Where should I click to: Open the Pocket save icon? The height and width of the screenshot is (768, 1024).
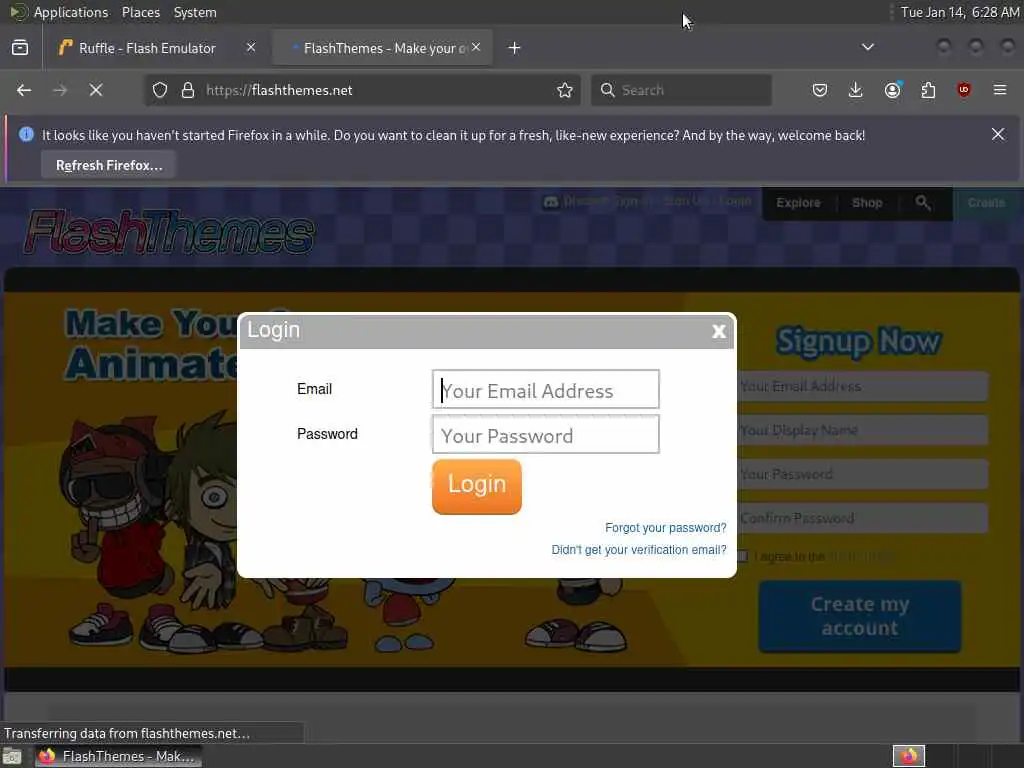coord(820,90)
